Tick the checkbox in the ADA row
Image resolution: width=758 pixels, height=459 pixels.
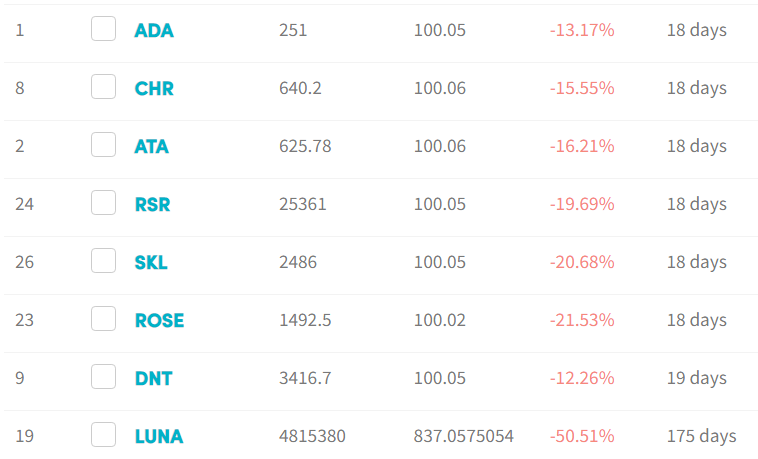point(103,29)
